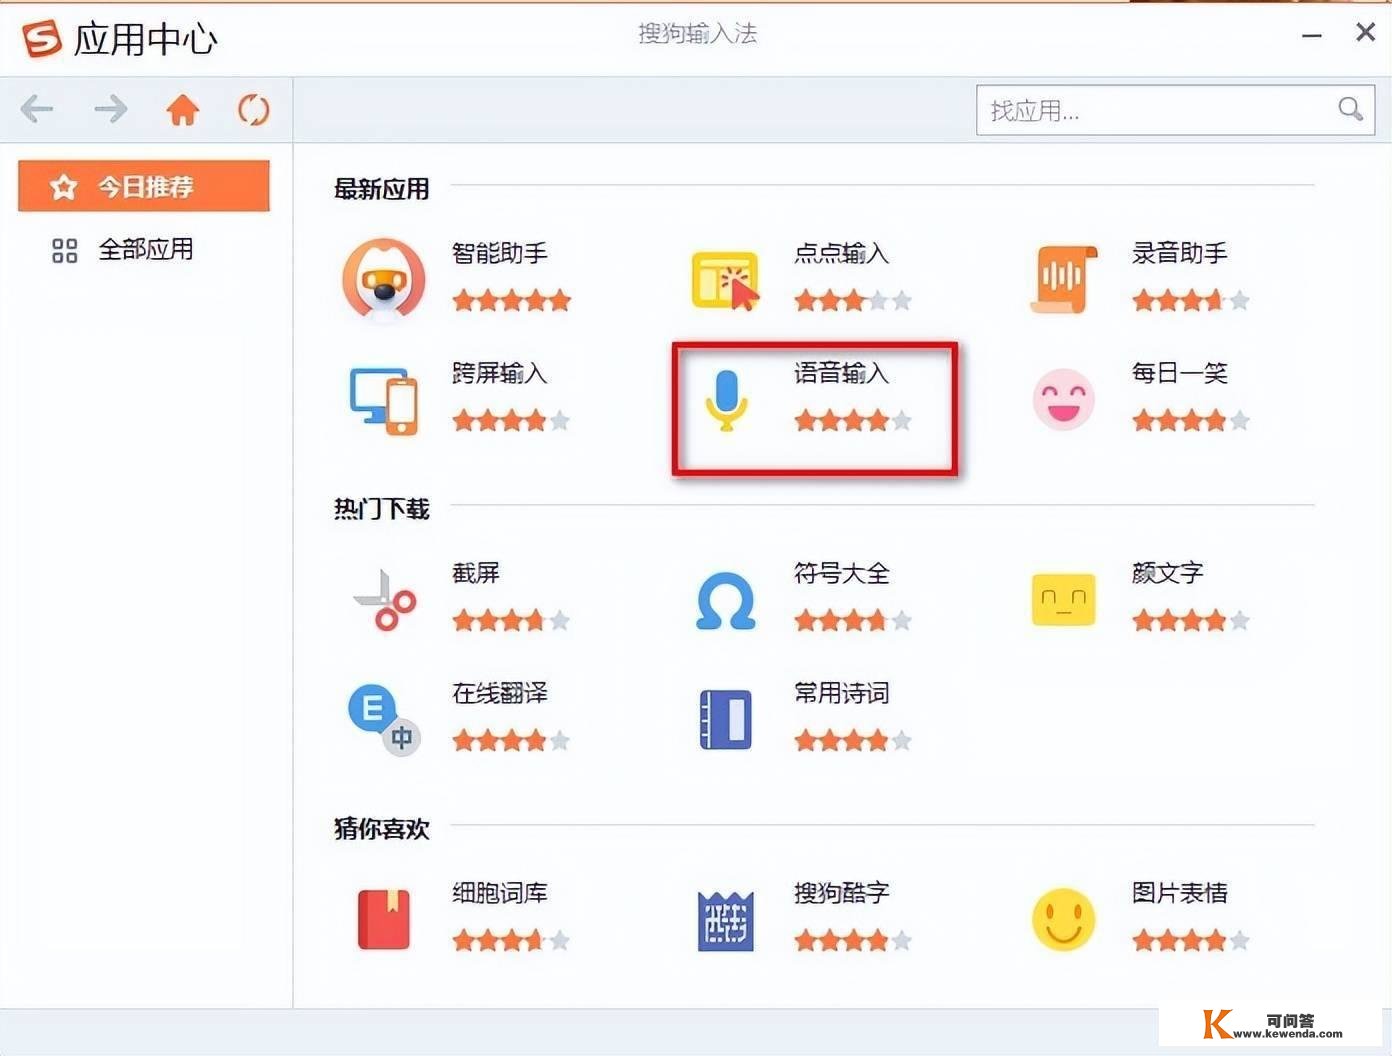
Task: Open the 录音助手 waveform icon
Action: (1064, 280)
